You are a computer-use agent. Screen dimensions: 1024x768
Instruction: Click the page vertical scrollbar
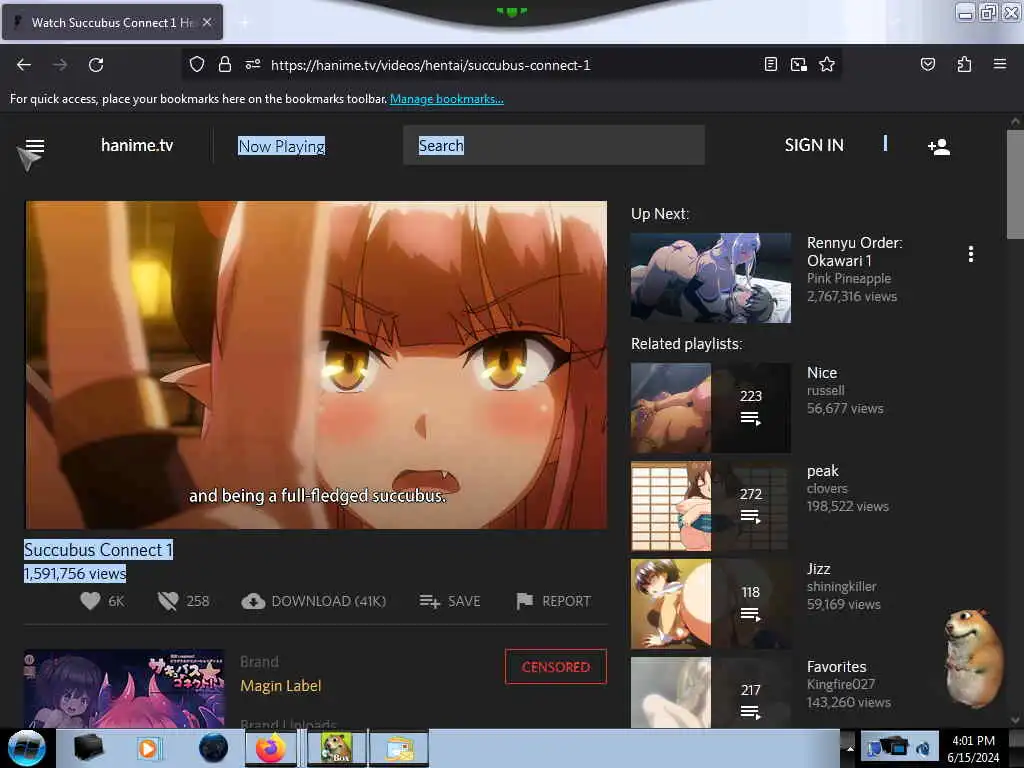point(1015,185)
